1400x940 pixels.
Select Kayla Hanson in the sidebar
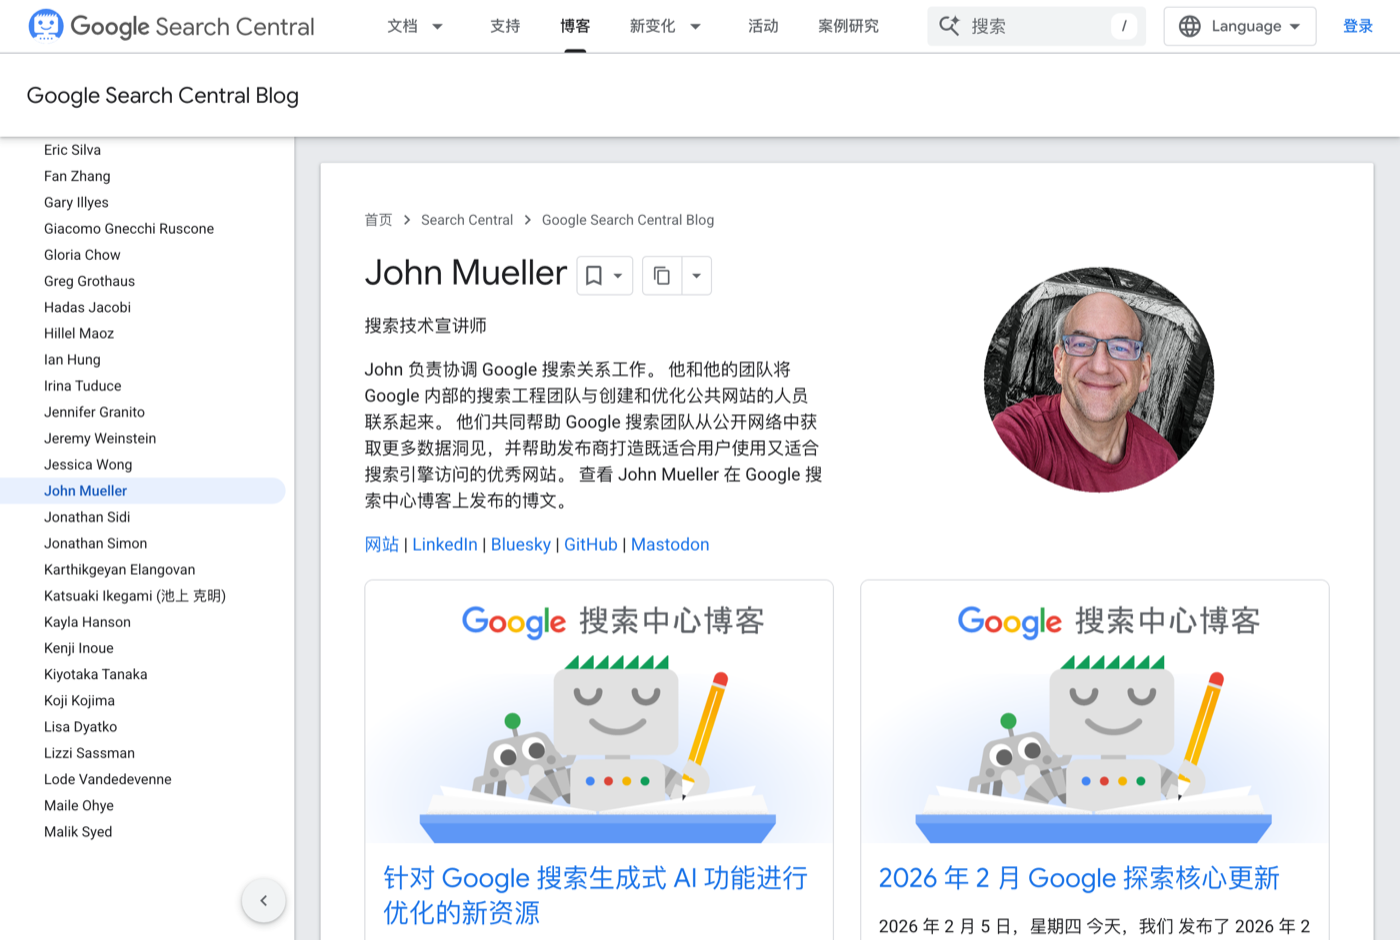click(x=87, y=622)
